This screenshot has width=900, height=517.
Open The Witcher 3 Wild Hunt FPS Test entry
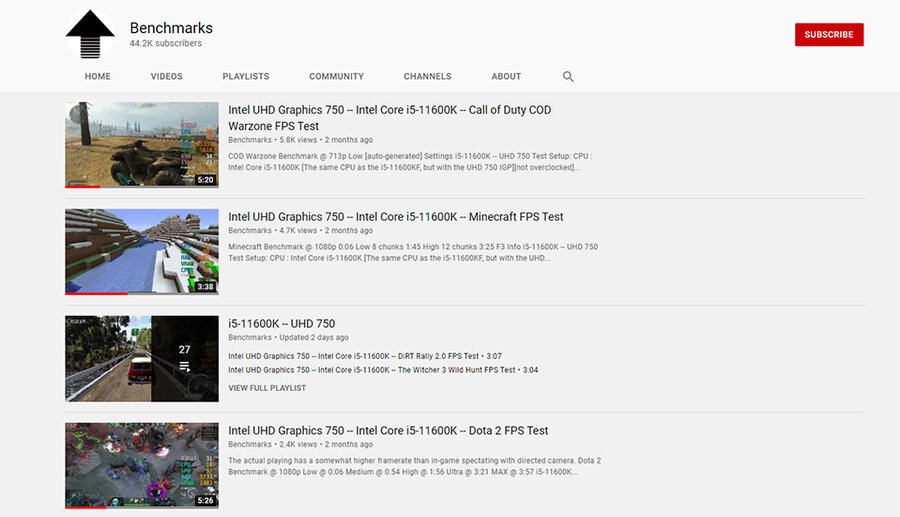383,370
